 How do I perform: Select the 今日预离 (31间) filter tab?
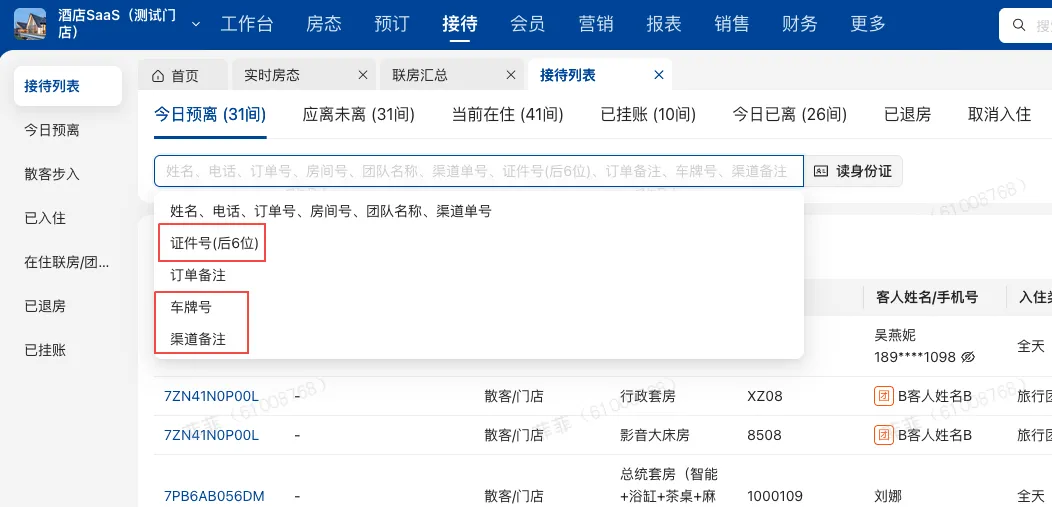pyautogui.click(x=210, y=115)
